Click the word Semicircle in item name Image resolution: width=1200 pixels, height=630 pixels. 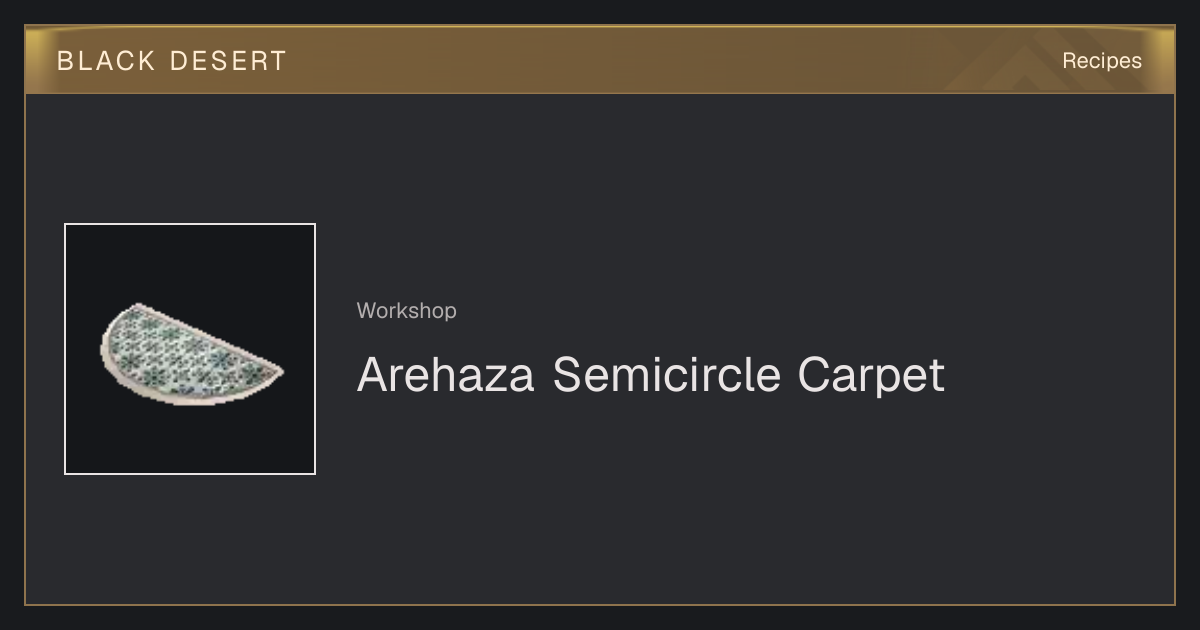click(x=666, y=374)
